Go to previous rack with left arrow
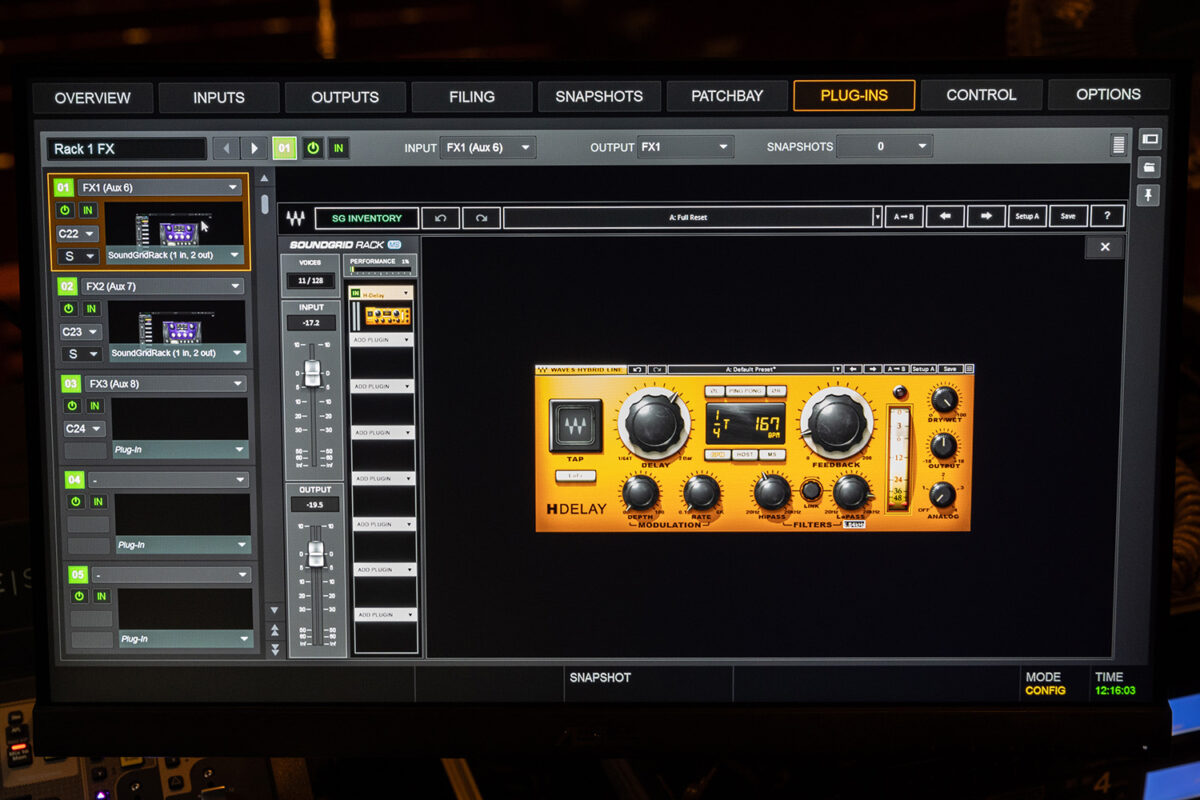This screenshot has width=1200, height=800. click(226, 148)
